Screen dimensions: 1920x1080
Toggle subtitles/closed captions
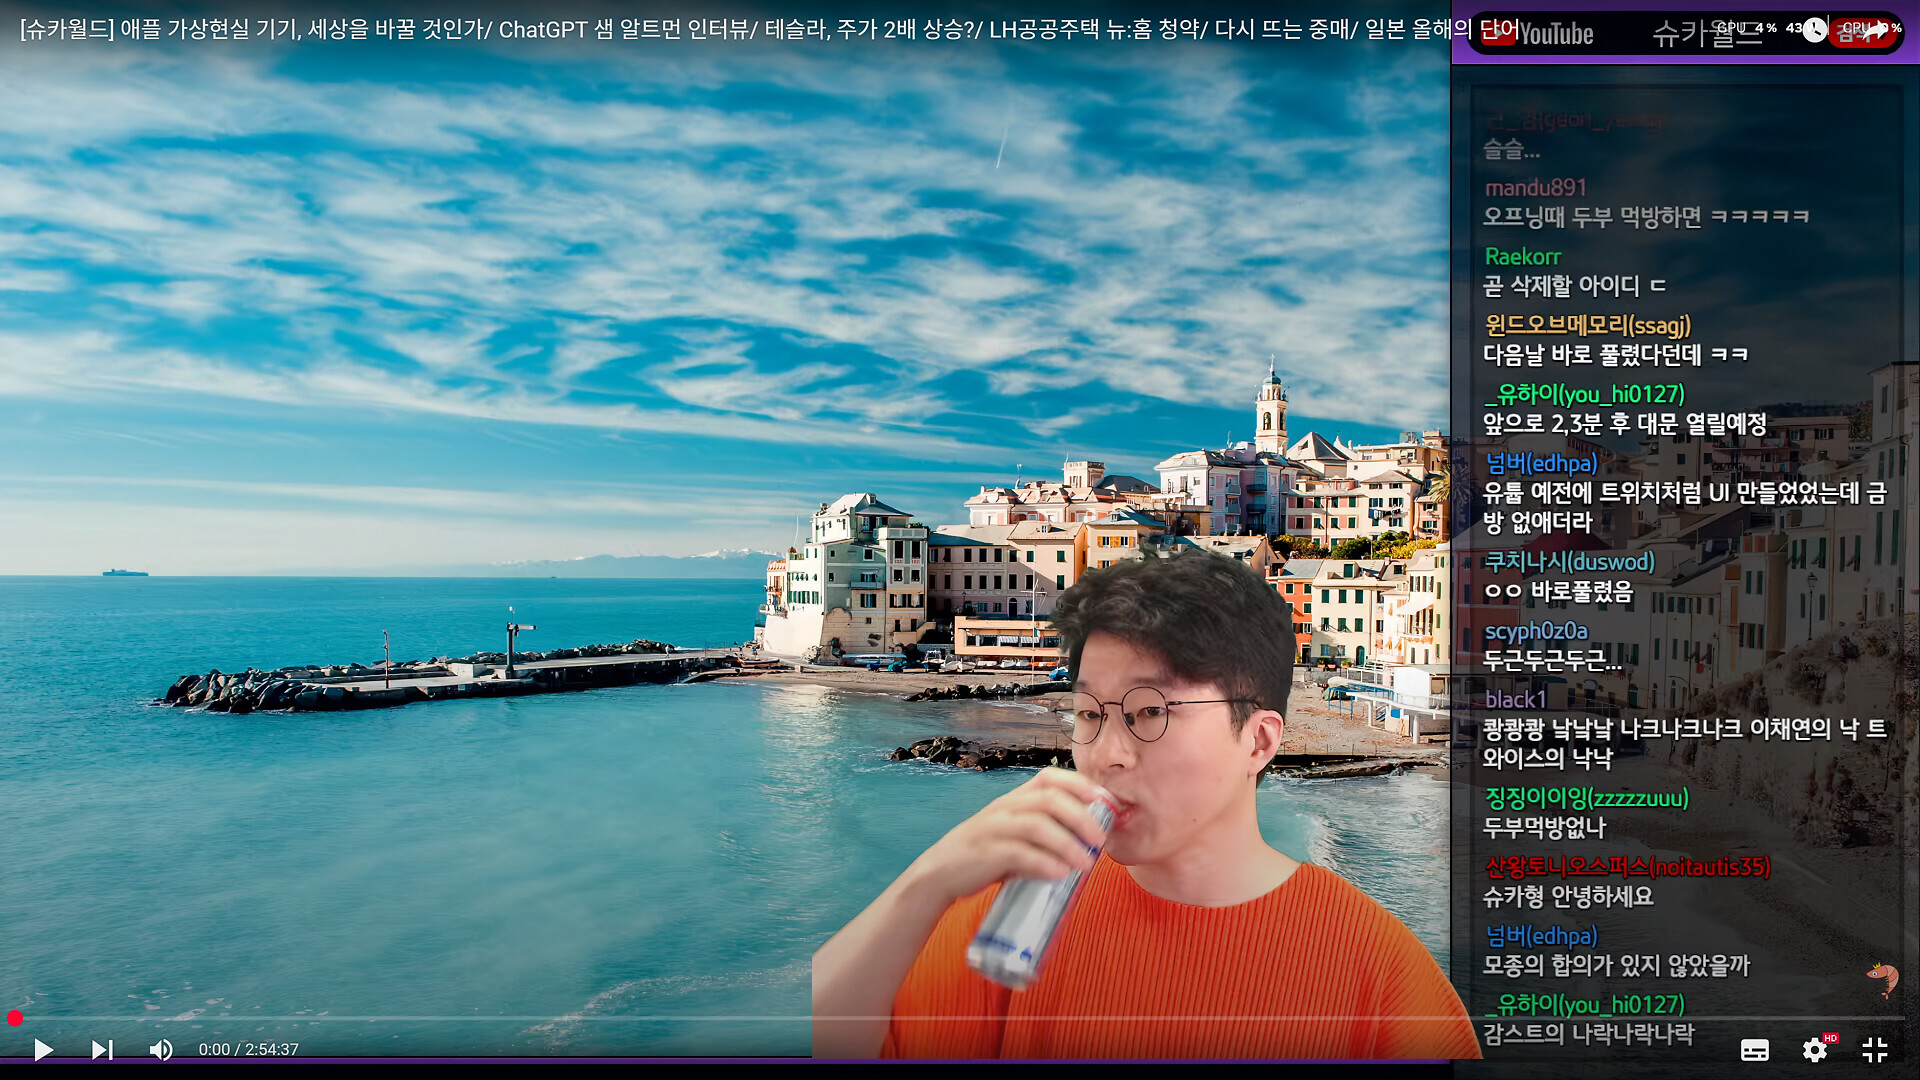point(1755,1050)
